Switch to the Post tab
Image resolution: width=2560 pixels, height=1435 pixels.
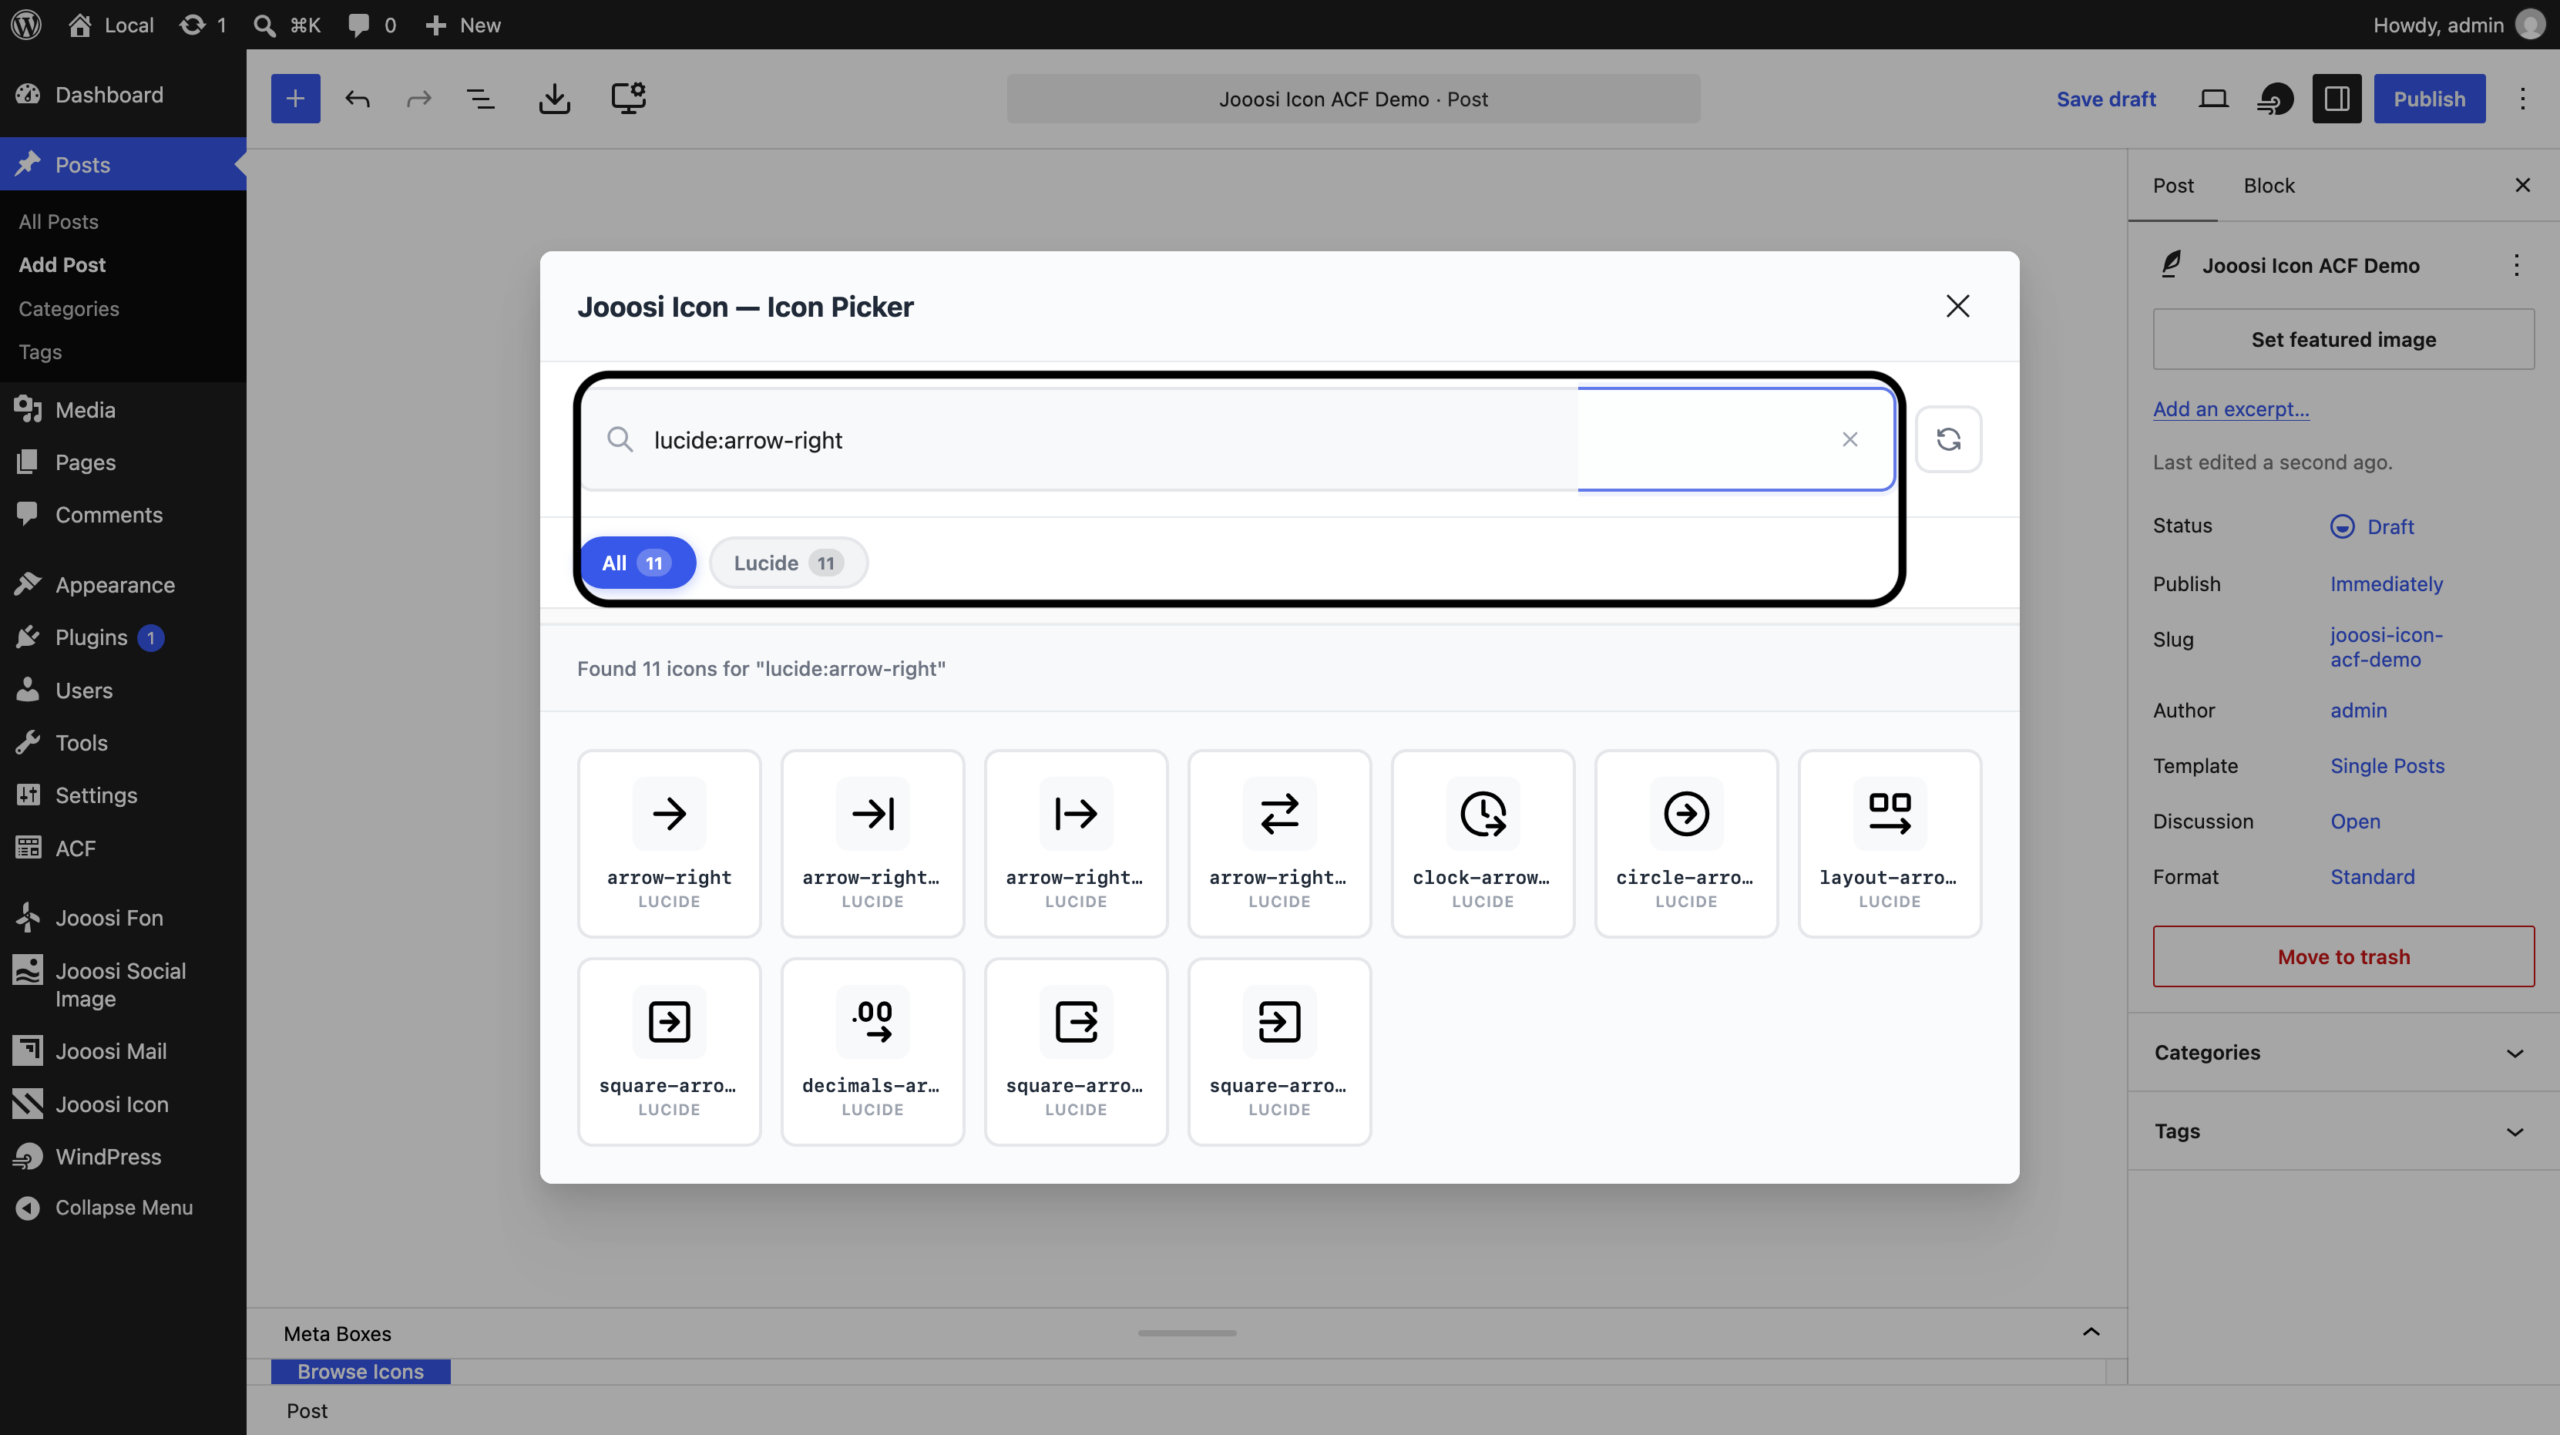[2173, 186]
